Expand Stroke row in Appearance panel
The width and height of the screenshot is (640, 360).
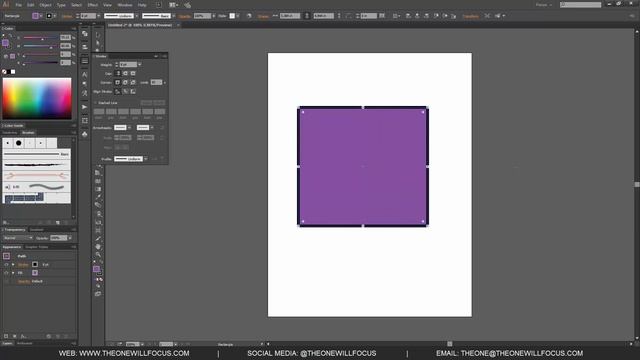coord(13,264)
